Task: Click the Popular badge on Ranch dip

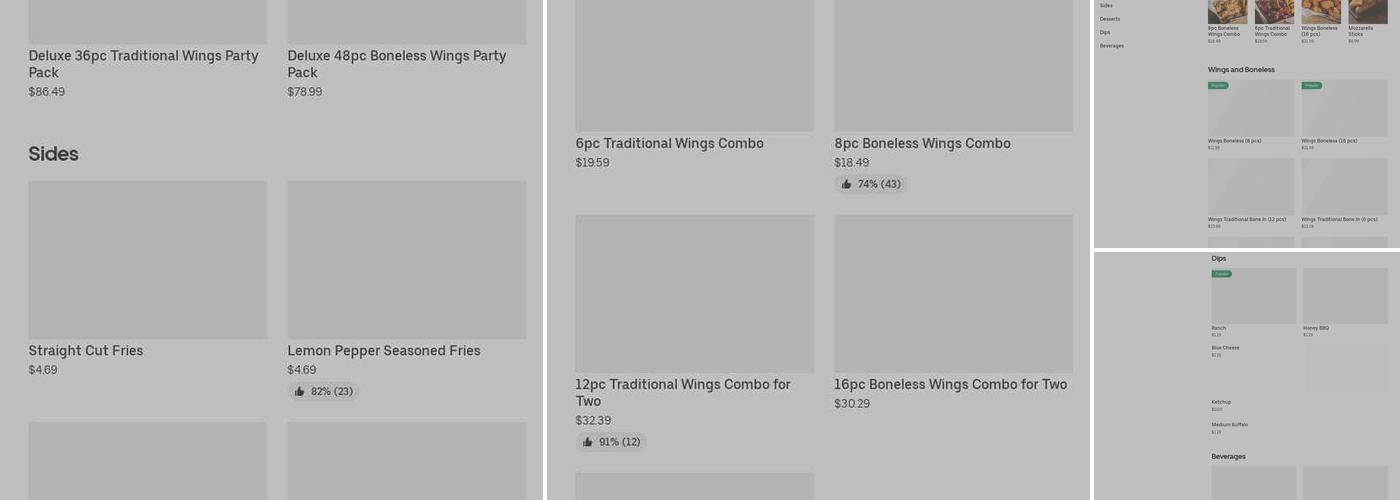Action: 1221,274
